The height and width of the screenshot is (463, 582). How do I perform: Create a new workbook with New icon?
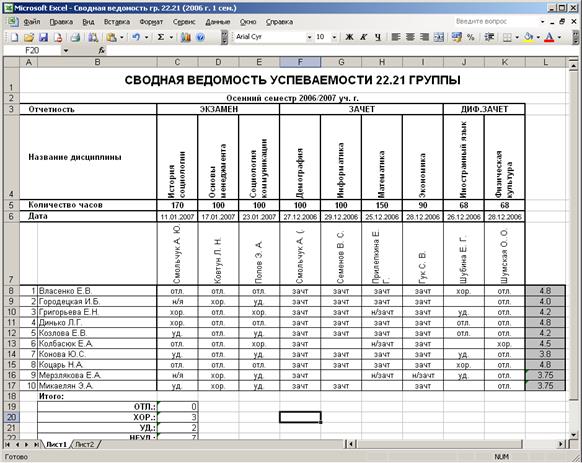click(14, 37)
